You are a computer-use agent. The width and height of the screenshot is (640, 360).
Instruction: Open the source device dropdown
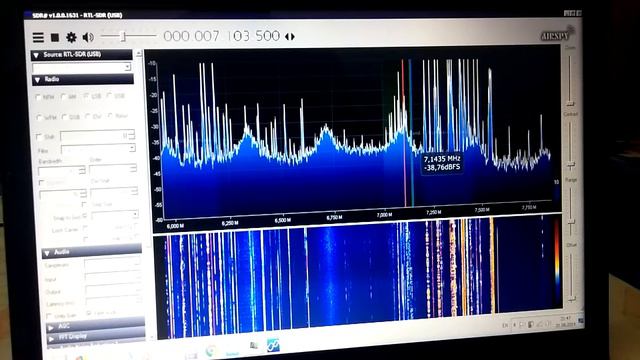[x=82, y=67]
